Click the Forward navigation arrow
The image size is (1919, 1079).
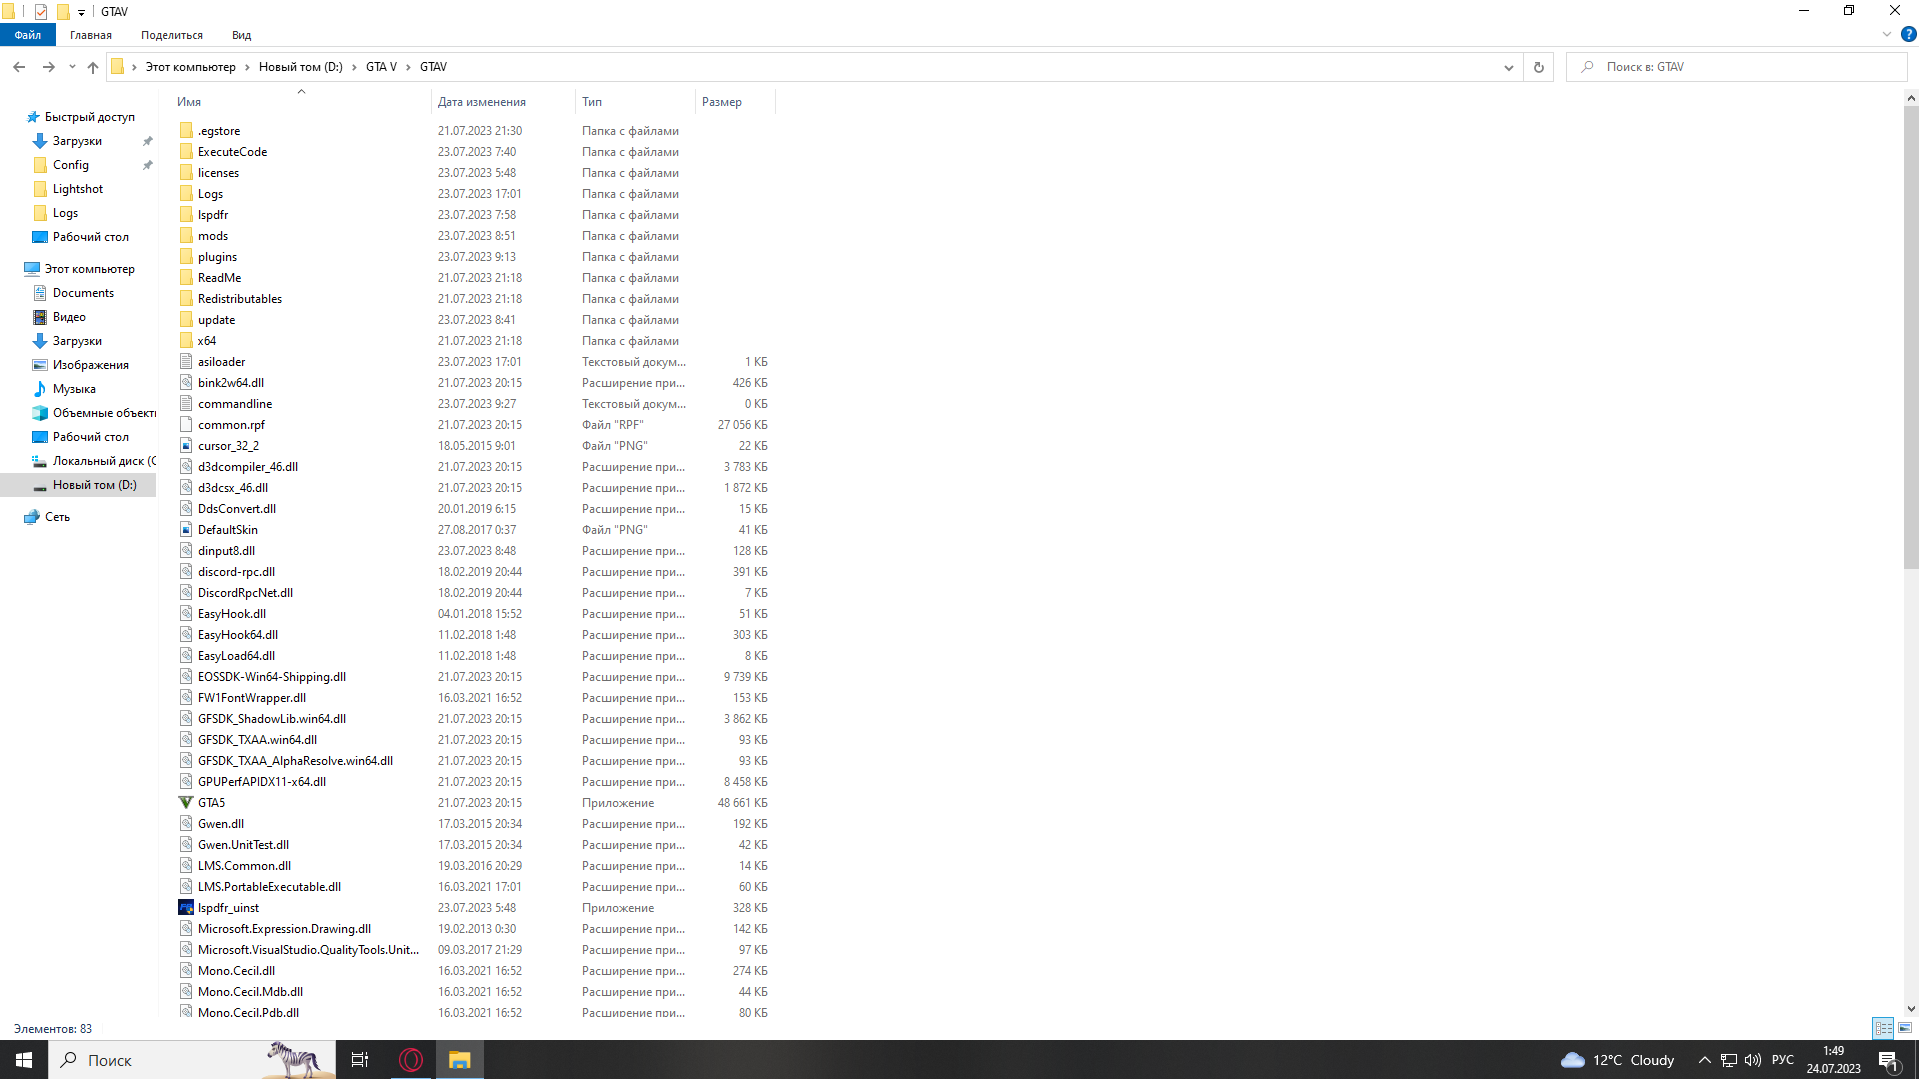coord(48,67)
